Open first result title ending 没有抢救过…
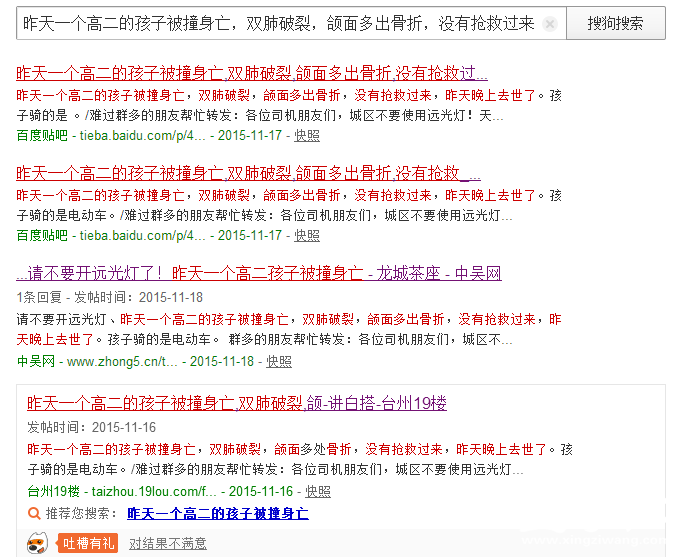 252,73
